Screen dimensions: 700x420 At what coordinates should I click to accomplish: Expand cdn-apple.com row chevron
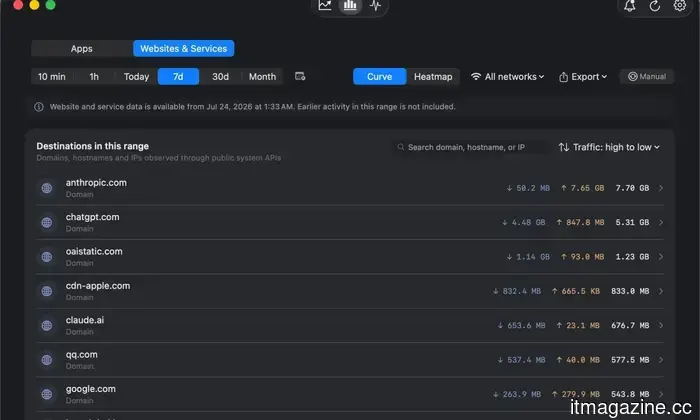[661, 291]
